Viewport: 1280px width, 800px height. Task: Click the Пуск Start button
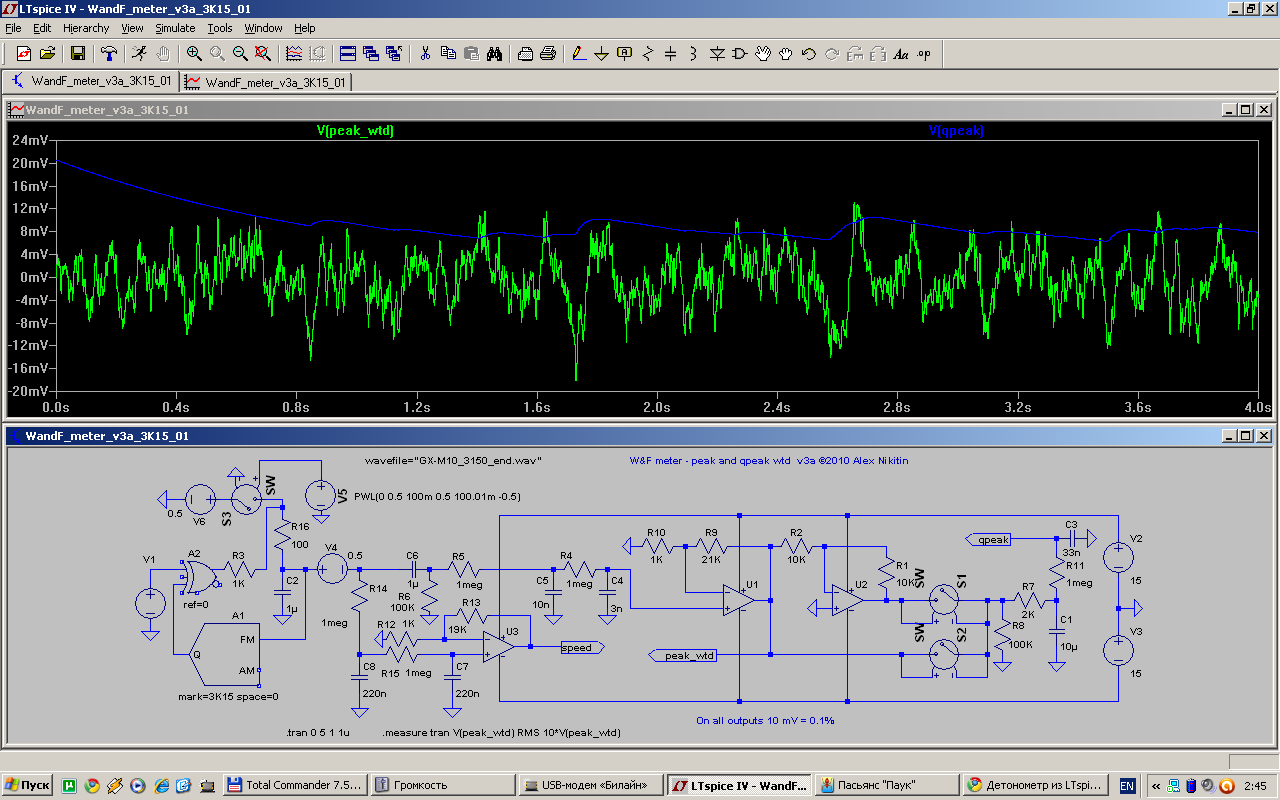click(x=27, y=786)
